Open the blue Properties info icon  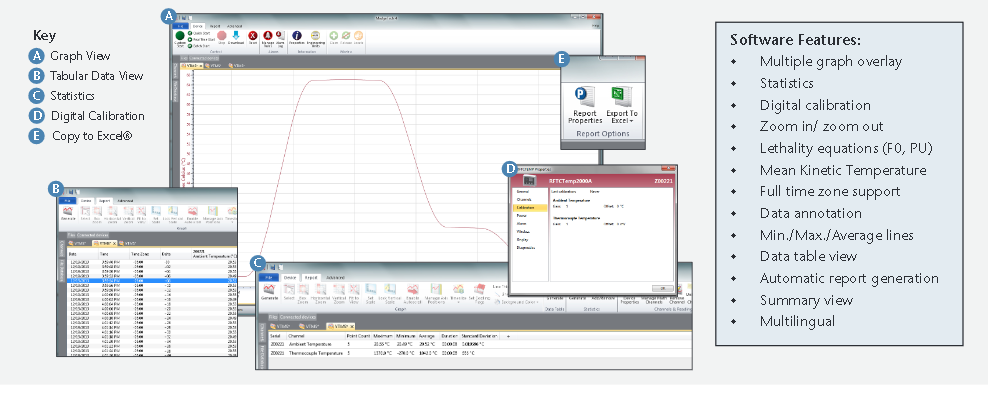click(297, 35)
